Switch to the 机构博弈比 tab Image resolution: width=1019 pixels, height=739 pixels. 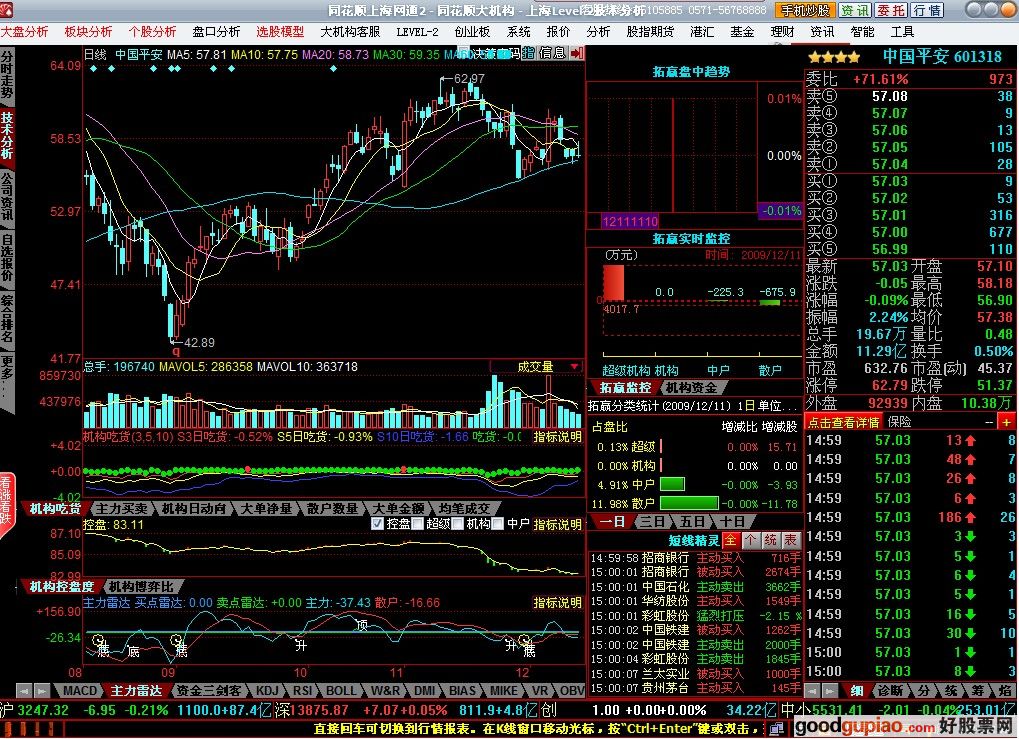tap(141, 587)
